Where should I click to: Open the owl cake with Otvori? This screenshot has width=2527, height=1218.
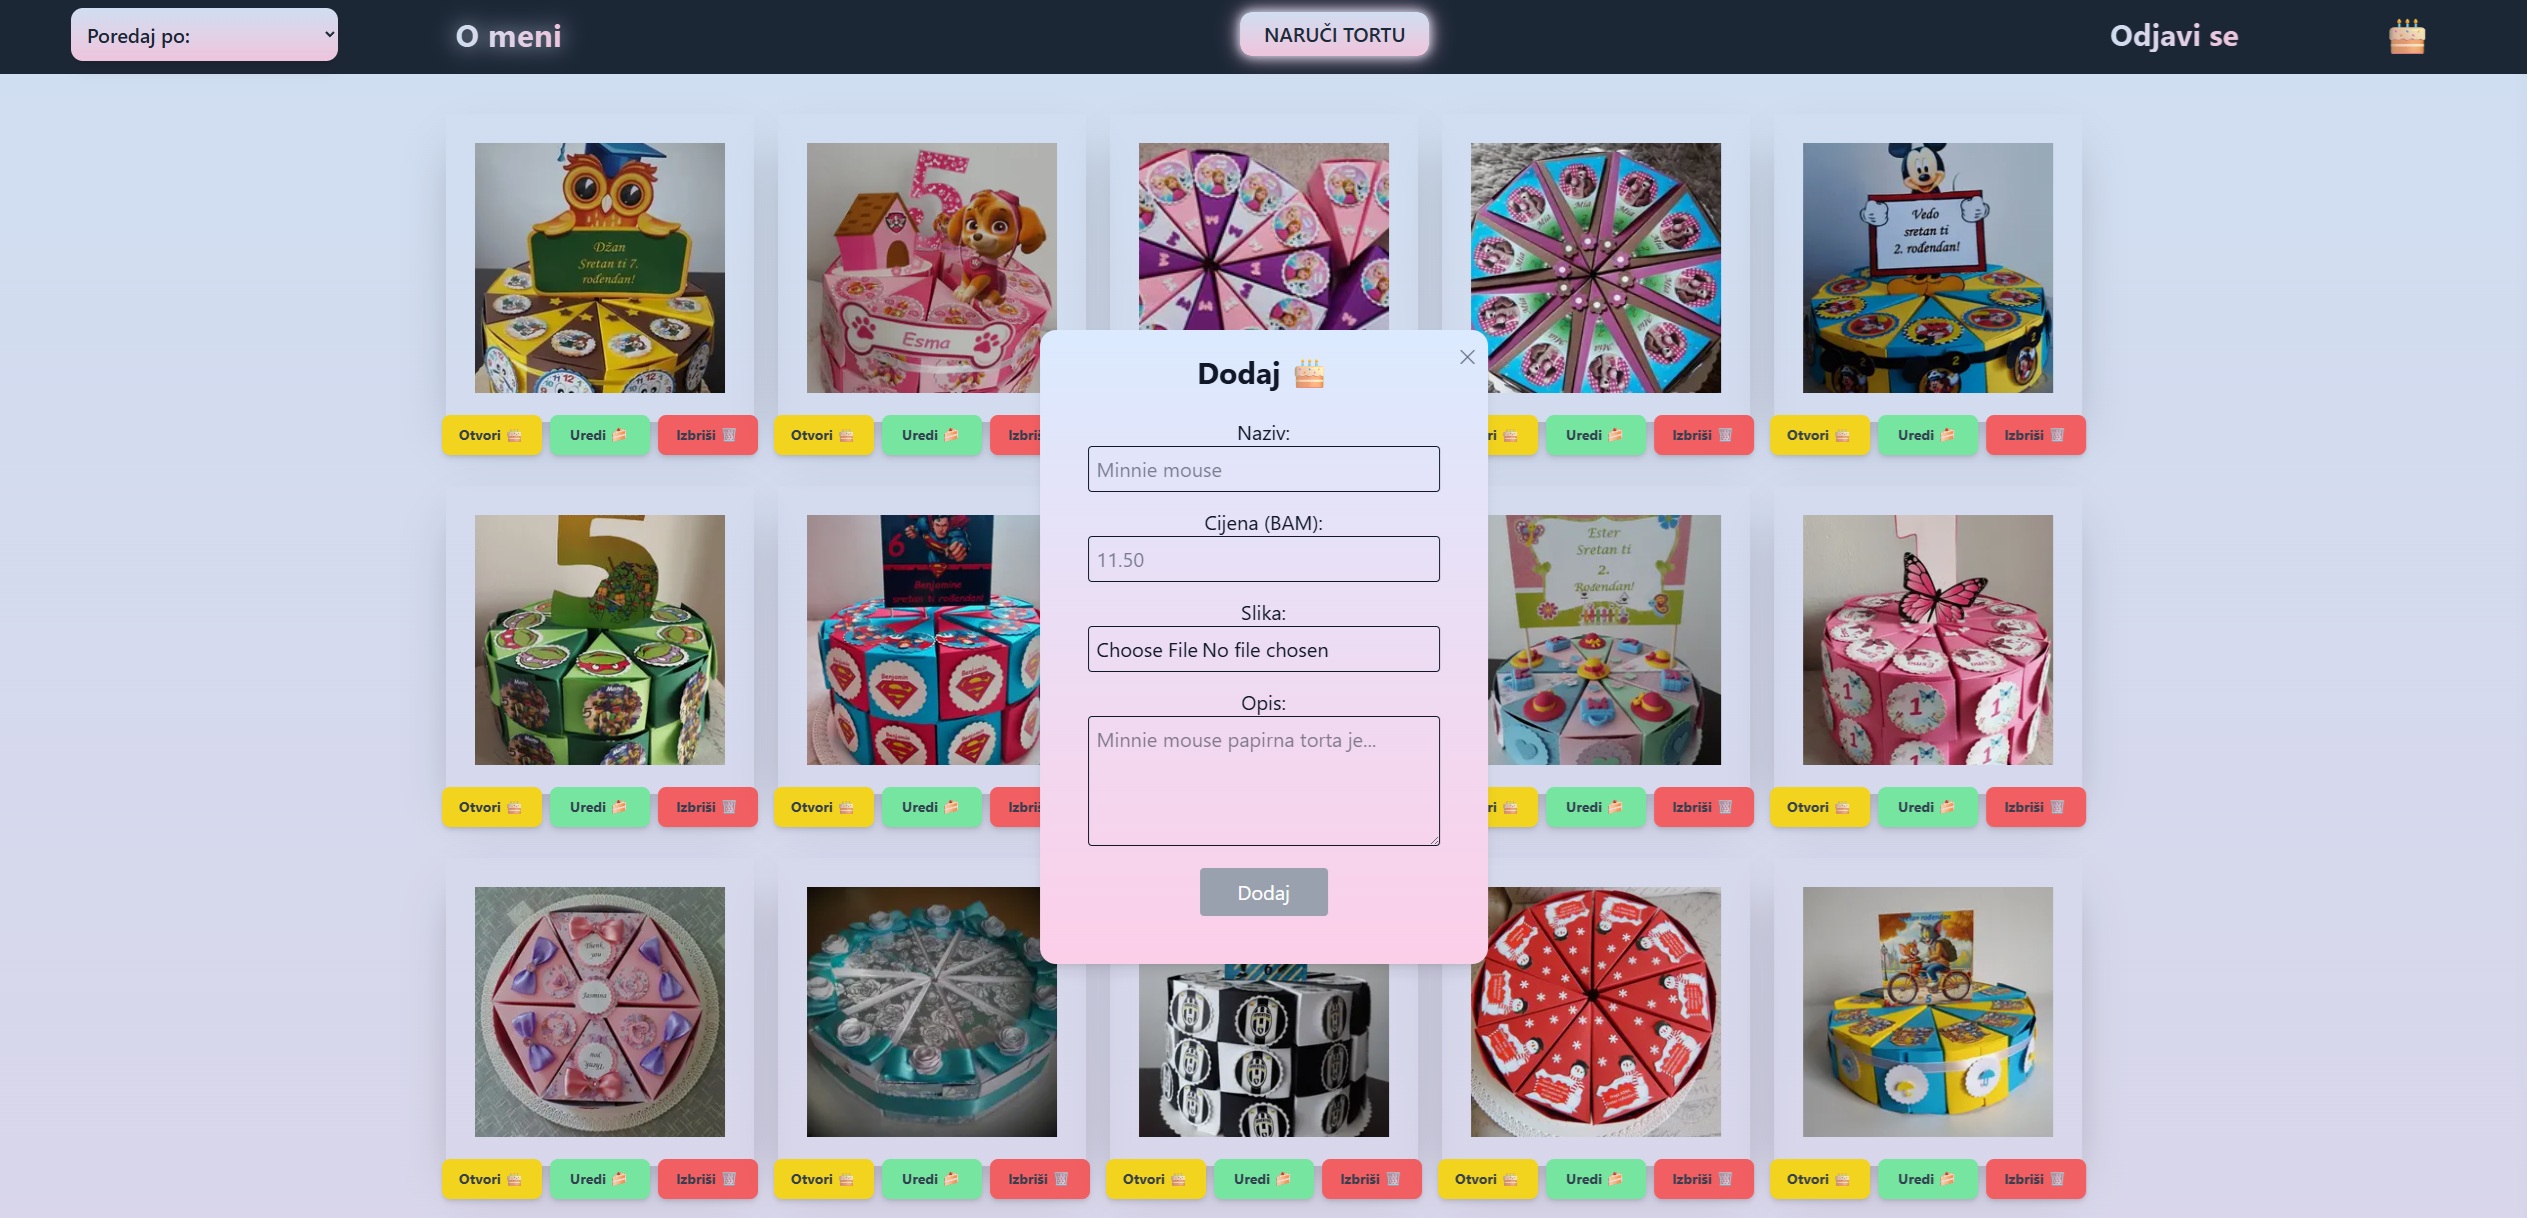(491, 435)
